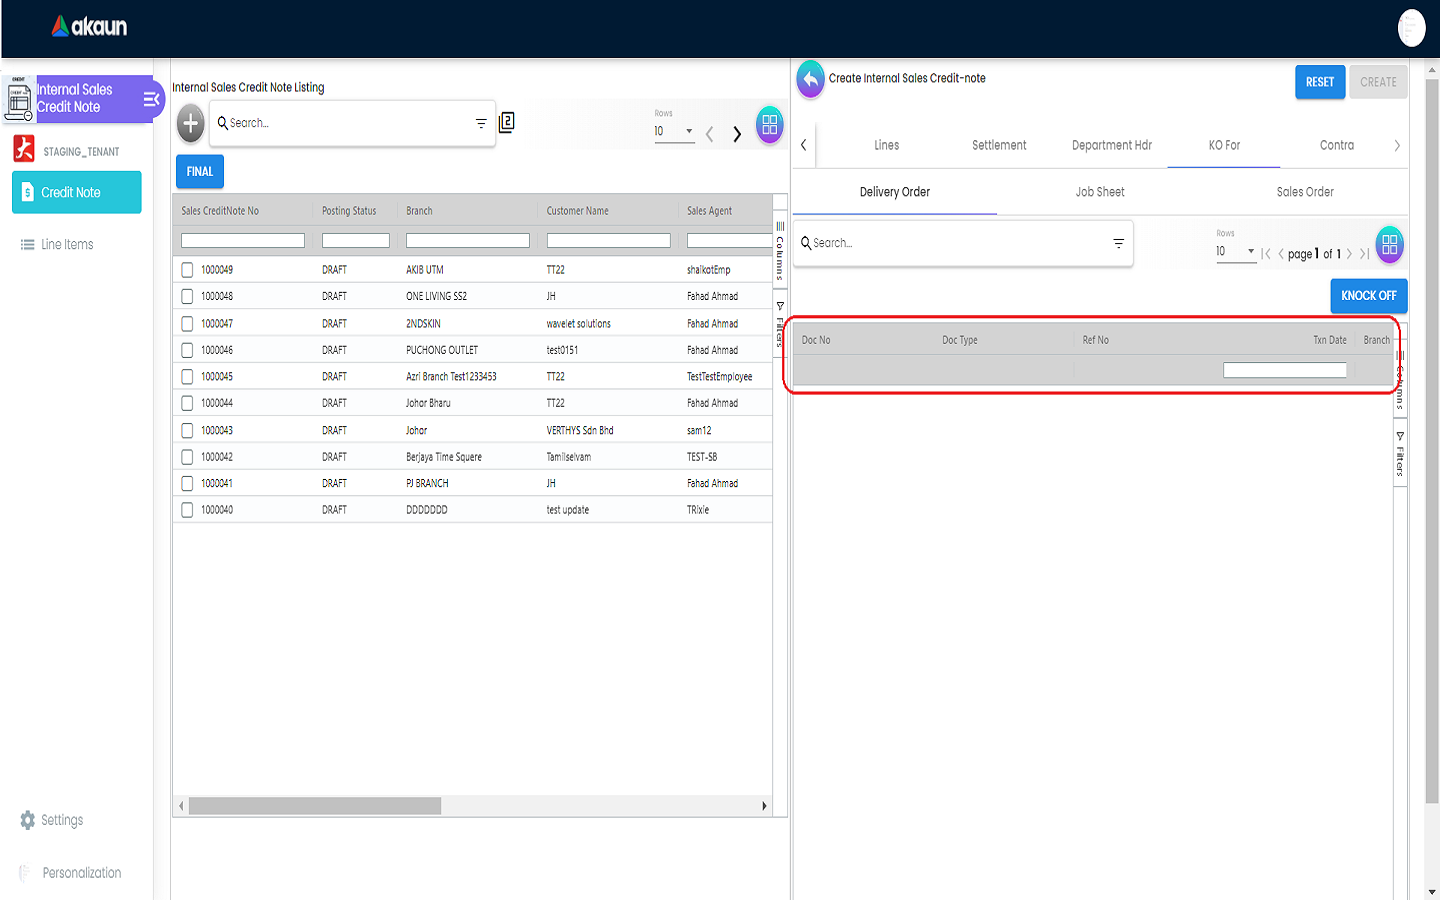Click the listing horizontal scrollbar thumb
This screenshot has height=900, width=1440.
coord(315,806)
